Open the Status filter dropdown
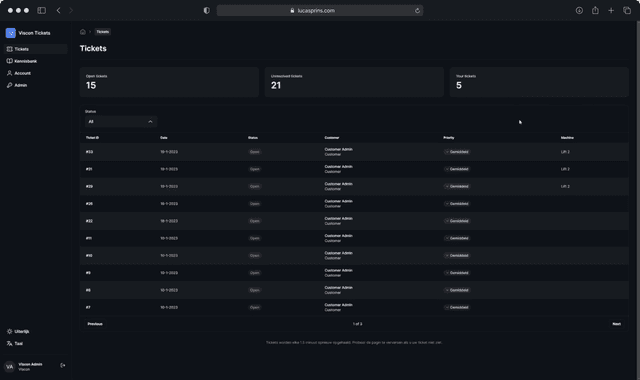 (x=121, y=122)
